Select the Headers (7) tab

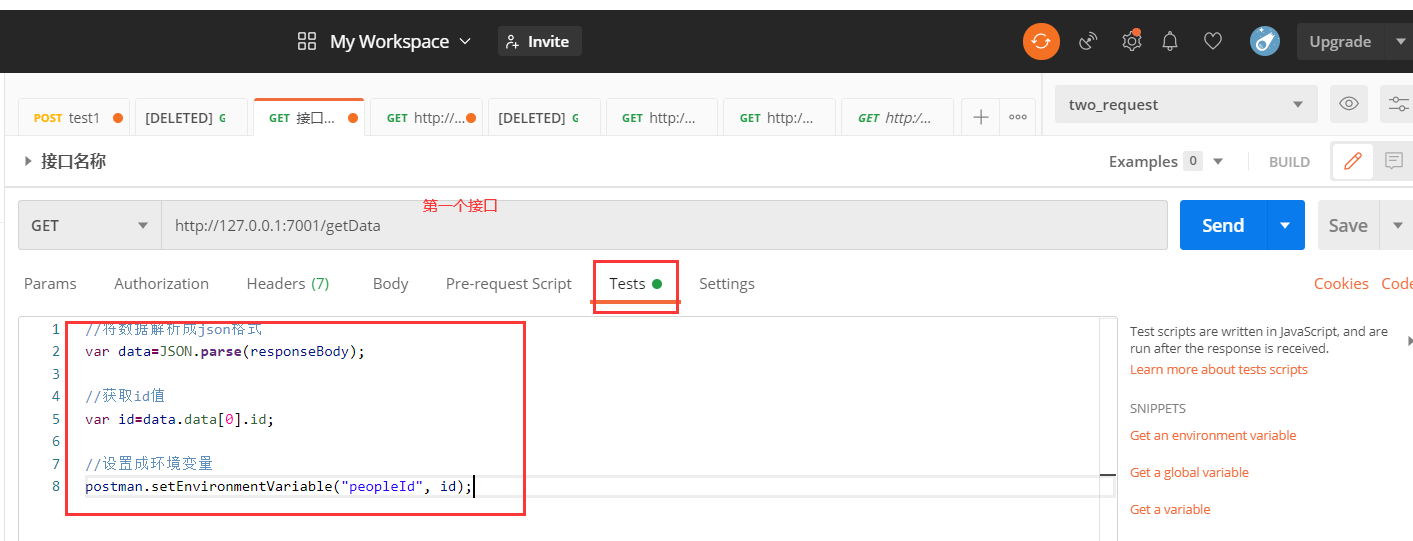pyautogui.click(x=288, y=284)
